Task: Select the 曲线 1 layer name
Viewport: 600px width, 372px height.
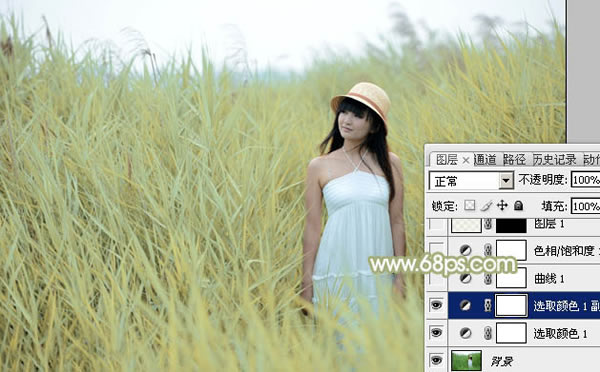Action: 549,279
